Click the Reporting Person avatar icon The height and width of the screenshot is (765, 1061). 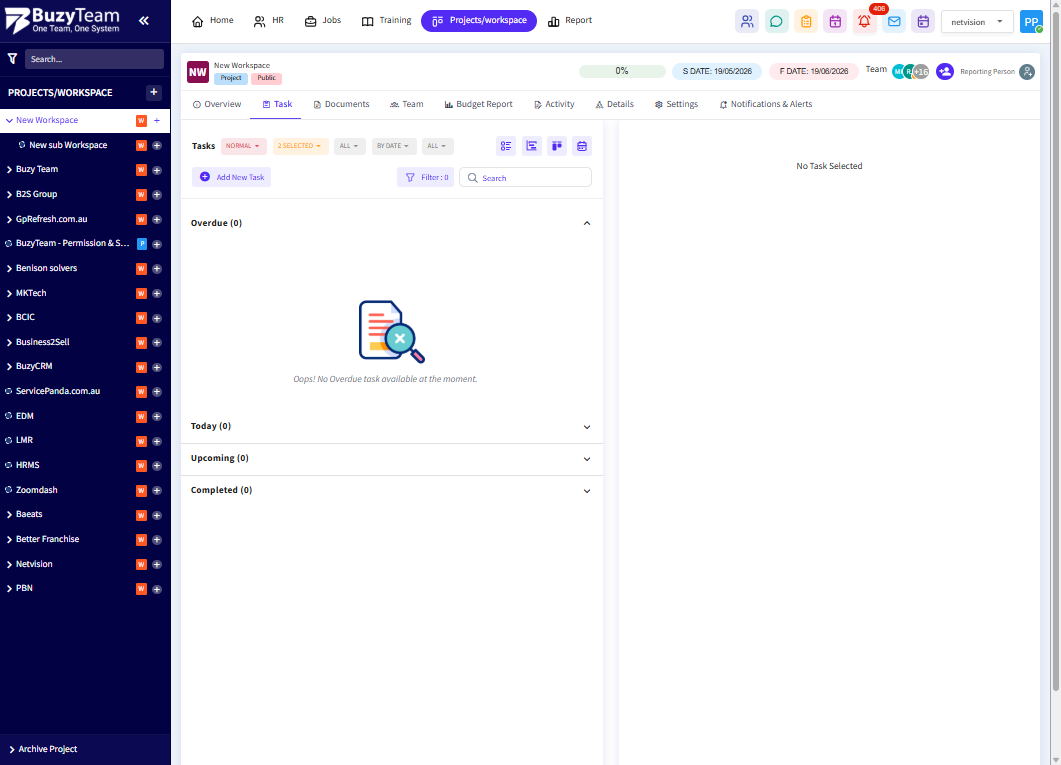point(1027,71)
